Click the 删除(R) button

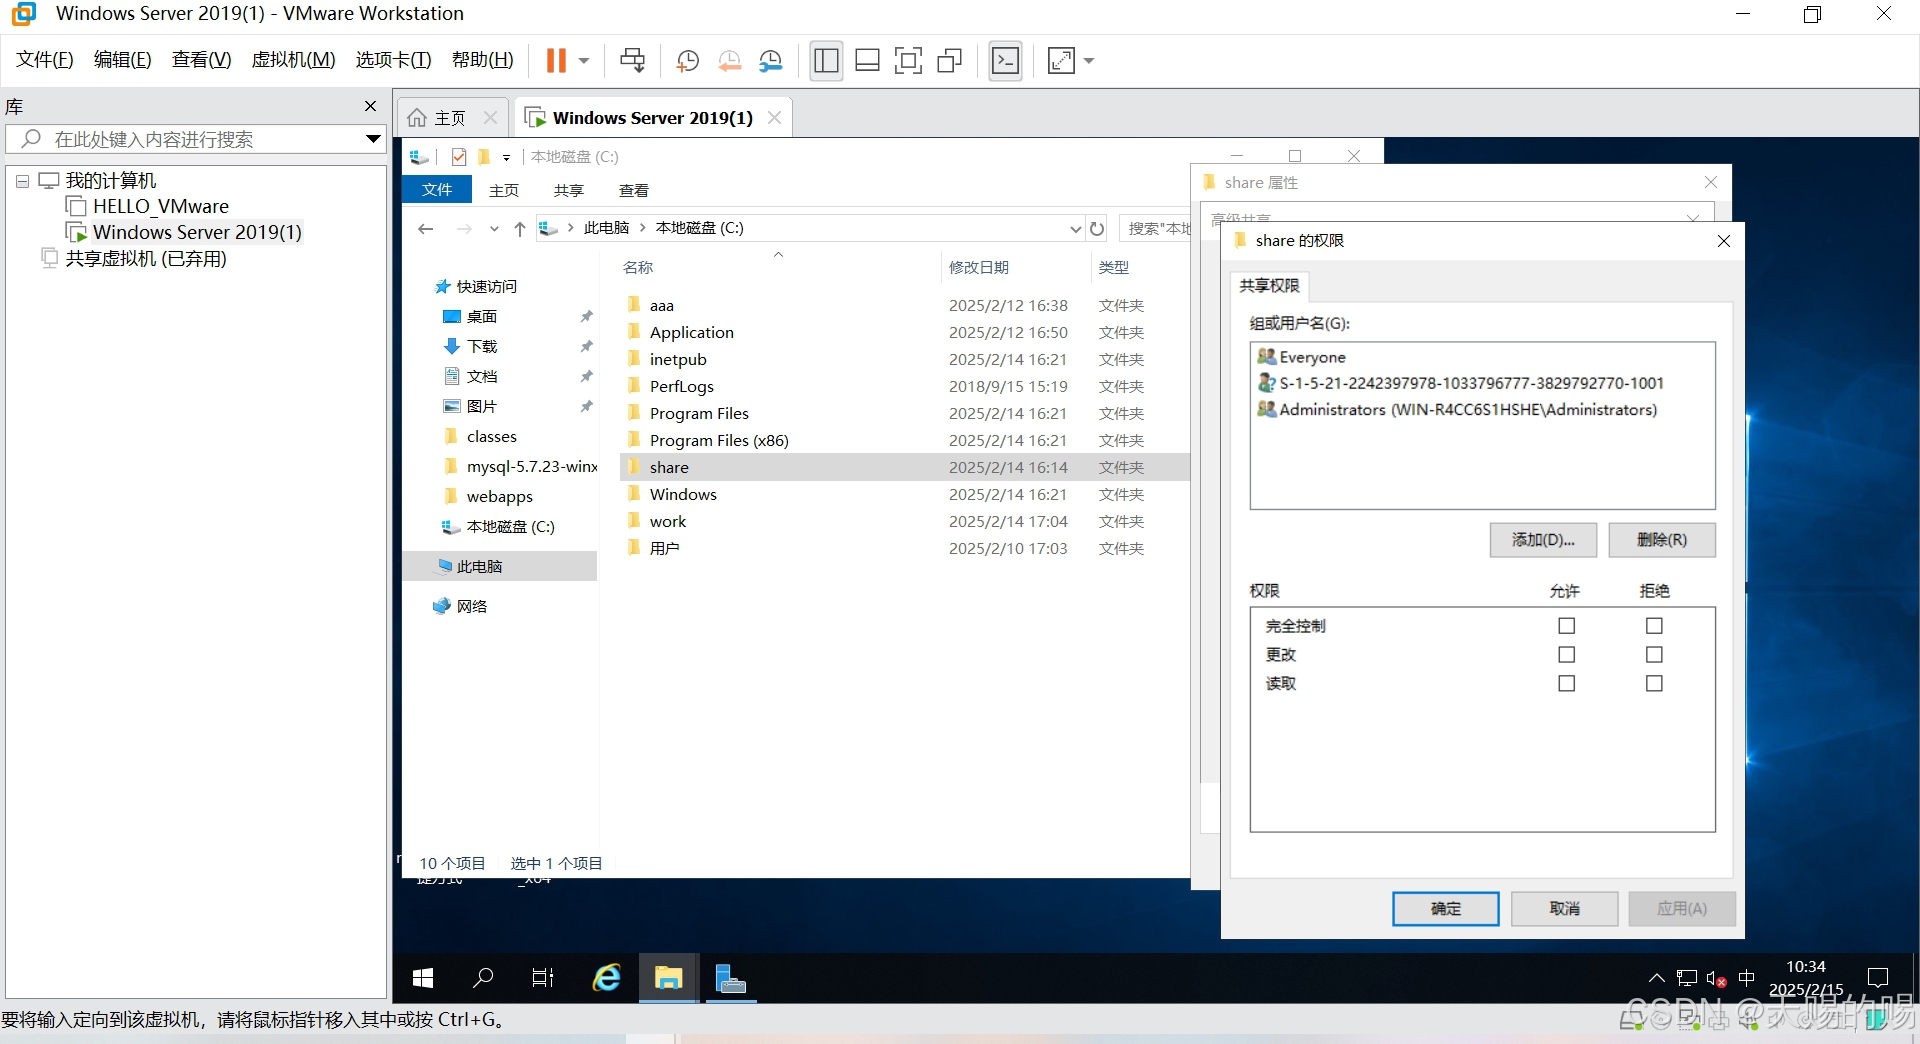click(1662, 540)
